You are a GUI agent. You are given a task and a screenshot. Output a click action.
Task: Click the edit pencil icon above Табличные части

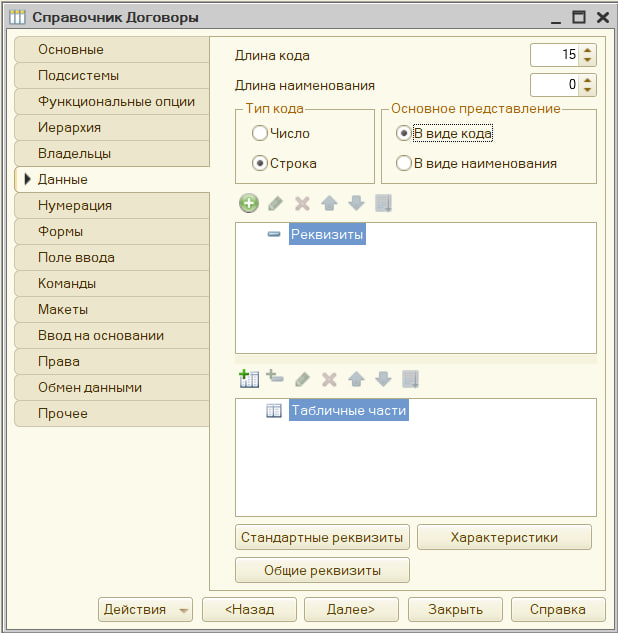click(302, 379)
